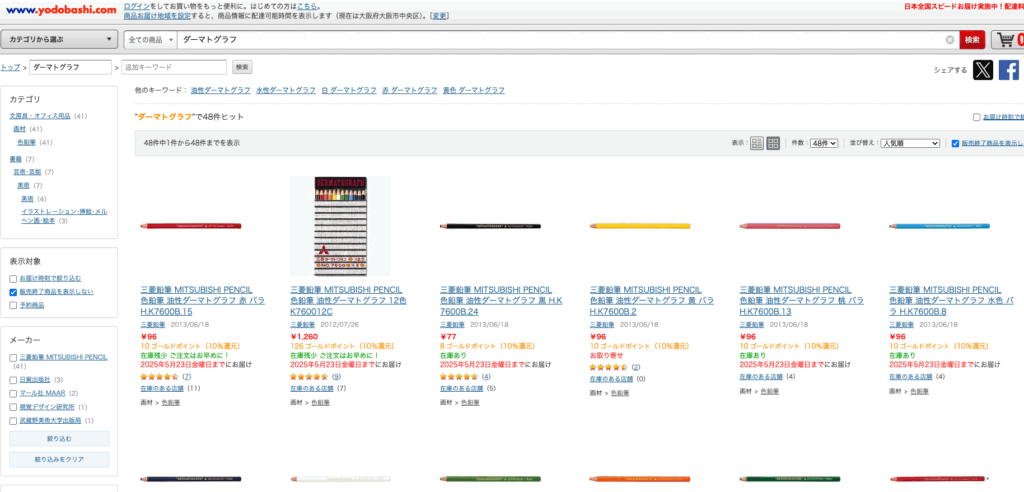Image resolution: width=1024 pixels, height=492 pixels.
Task: Open reviews (9) for 12-color set
Action: point(336,377)
